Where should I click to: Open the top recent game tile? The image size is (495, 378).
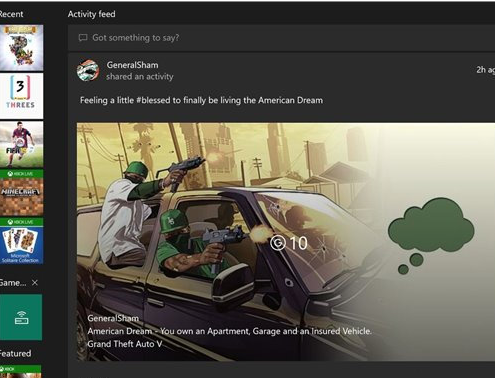[21, 48]
